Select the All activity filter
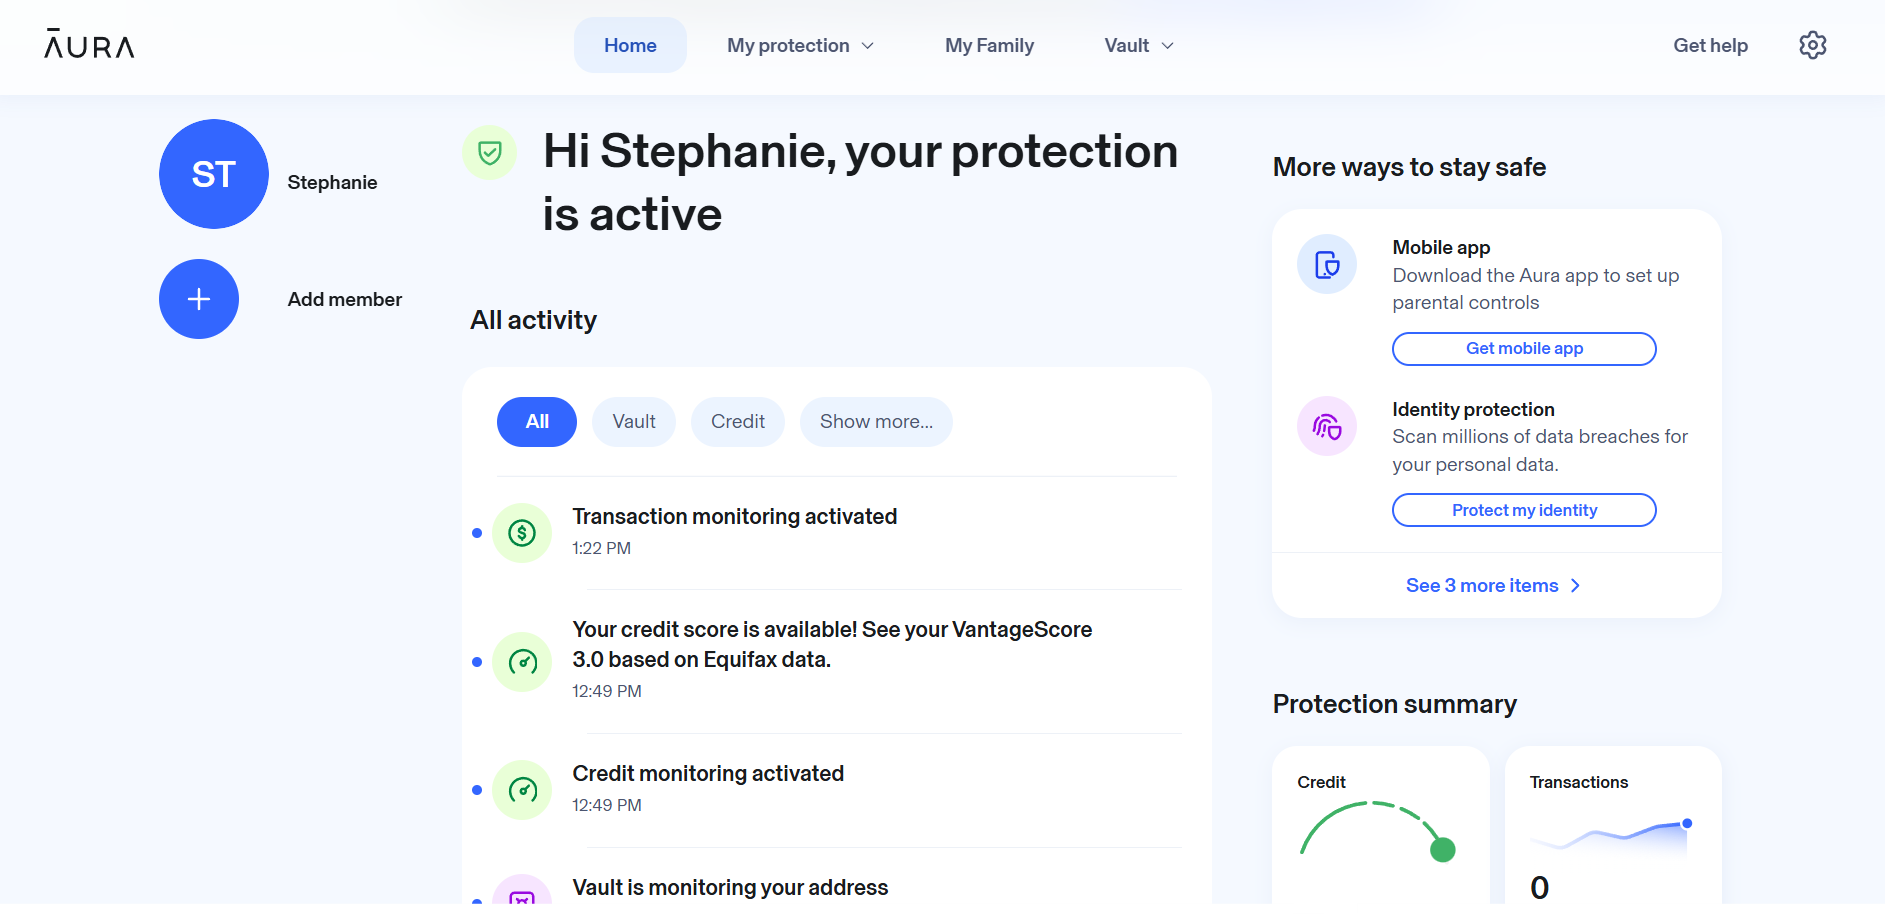Image resolution: width=1885 pixels, height=914 pixels. pos(536,421)
